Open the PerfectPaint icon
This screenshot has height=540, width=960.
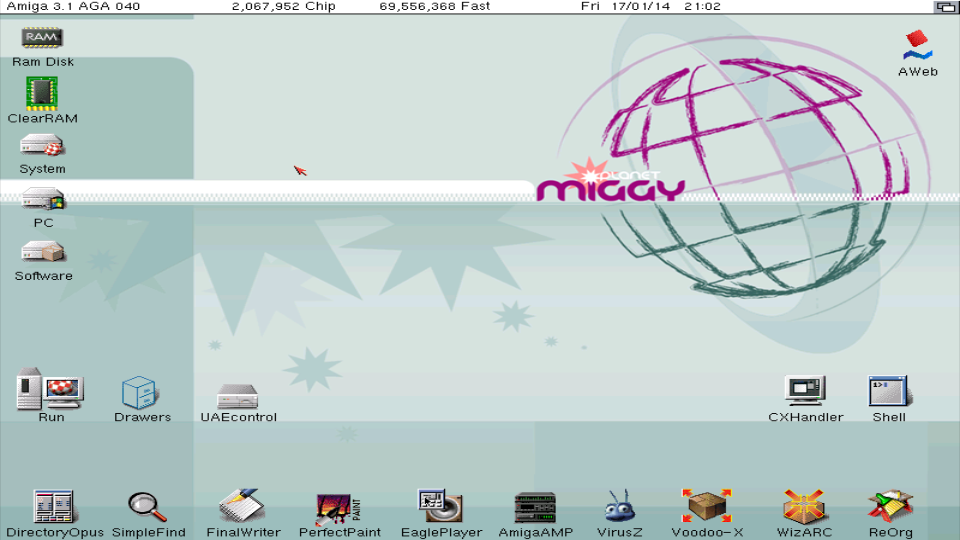tap(339, 508)
